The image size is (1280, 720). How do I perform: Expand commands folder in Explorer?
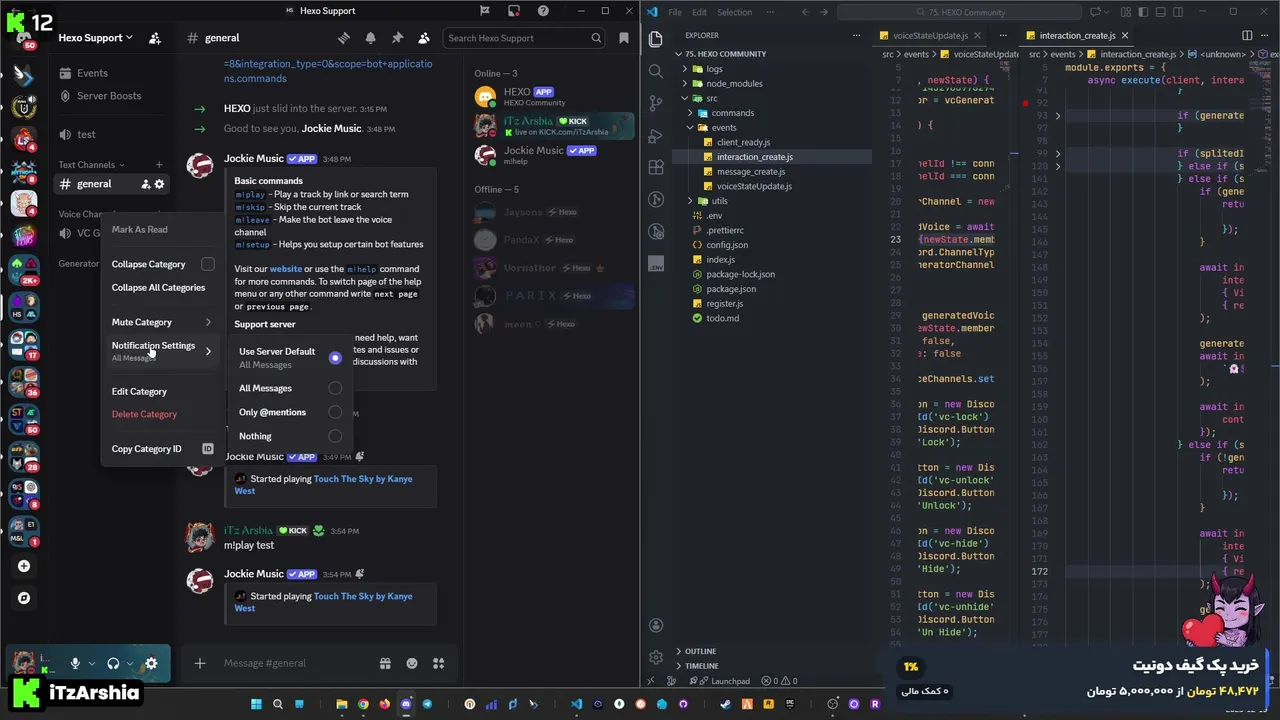[690, 113]
